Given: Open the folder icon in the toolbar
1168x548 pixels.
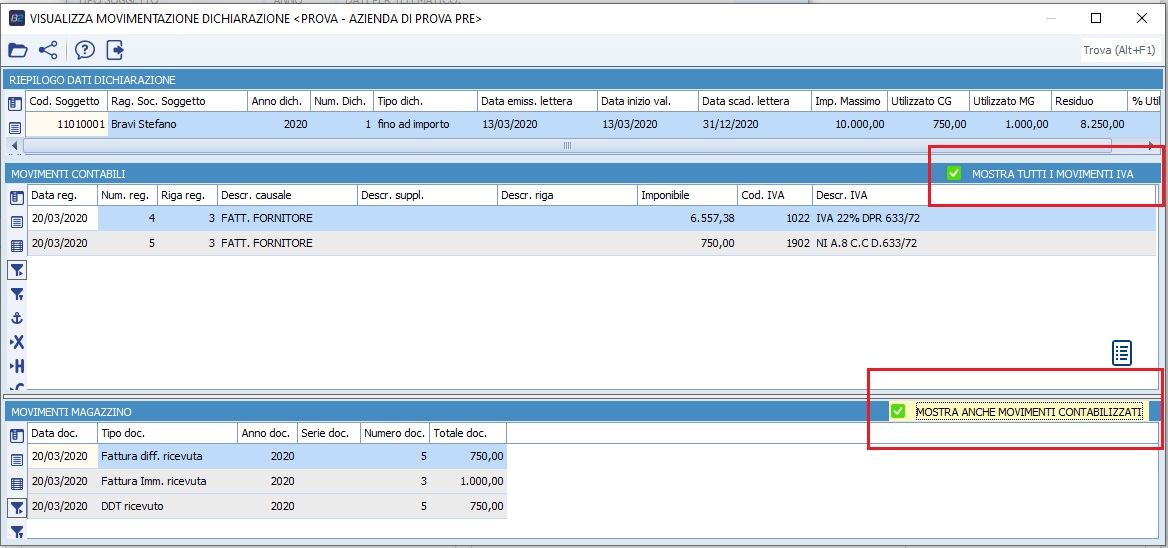Looking at the screenshot, I should pos(18,51).
